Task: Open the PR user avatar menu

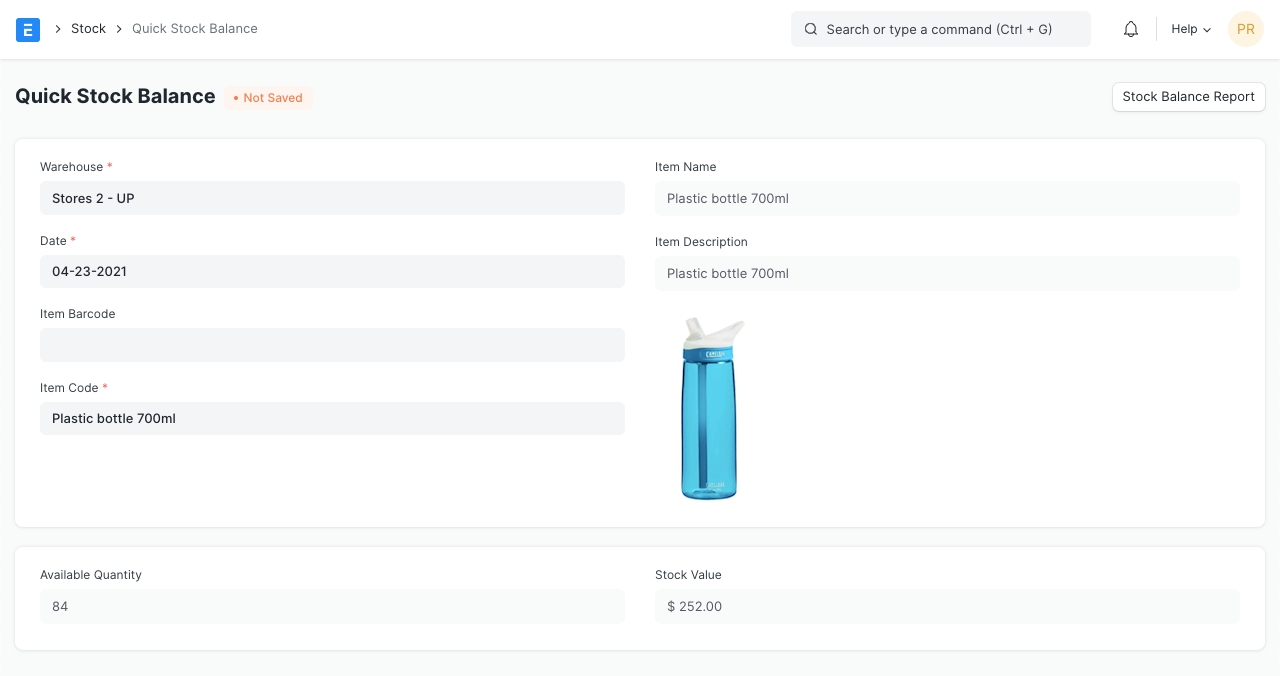Action: (x=1245, y=30)
